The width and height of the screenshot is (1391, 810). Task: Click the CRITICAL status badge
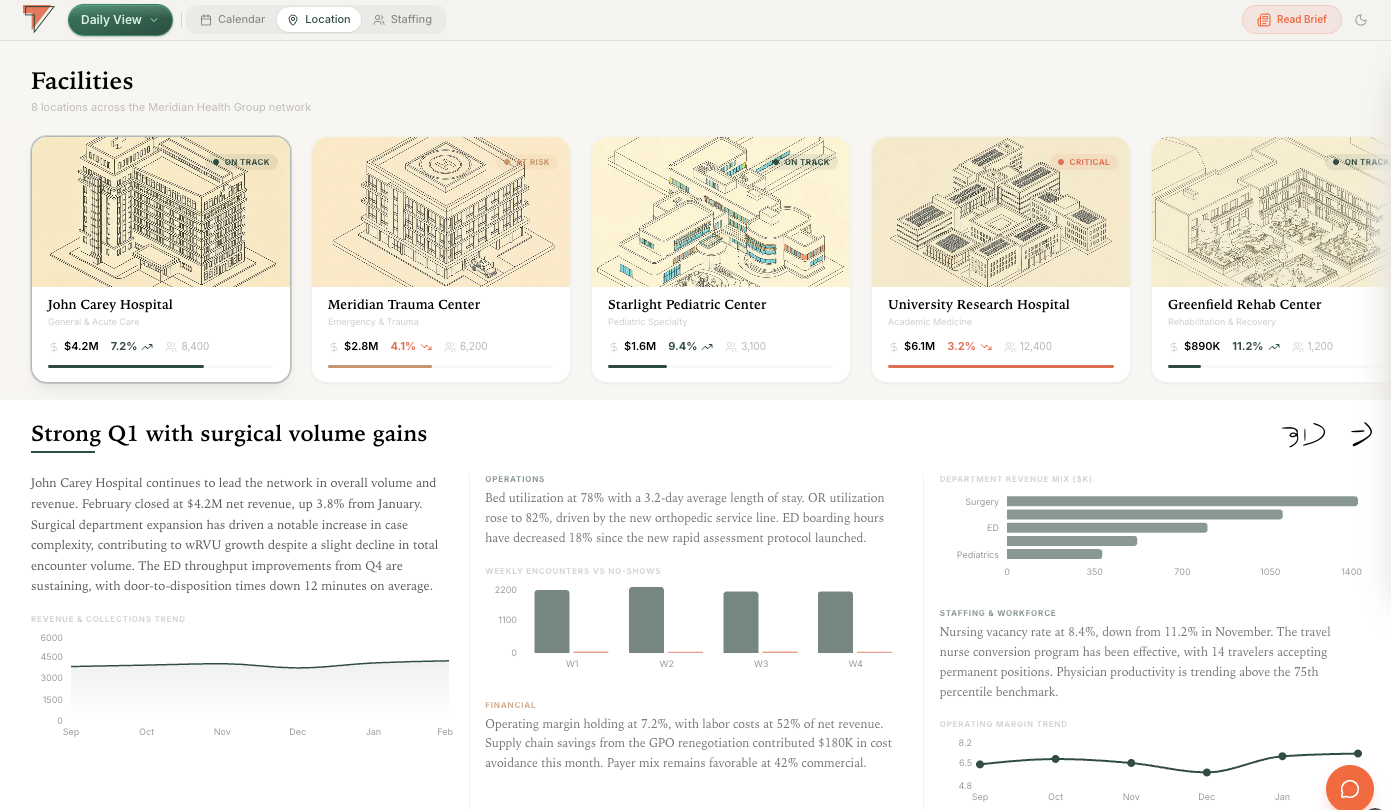point(1083,162)
